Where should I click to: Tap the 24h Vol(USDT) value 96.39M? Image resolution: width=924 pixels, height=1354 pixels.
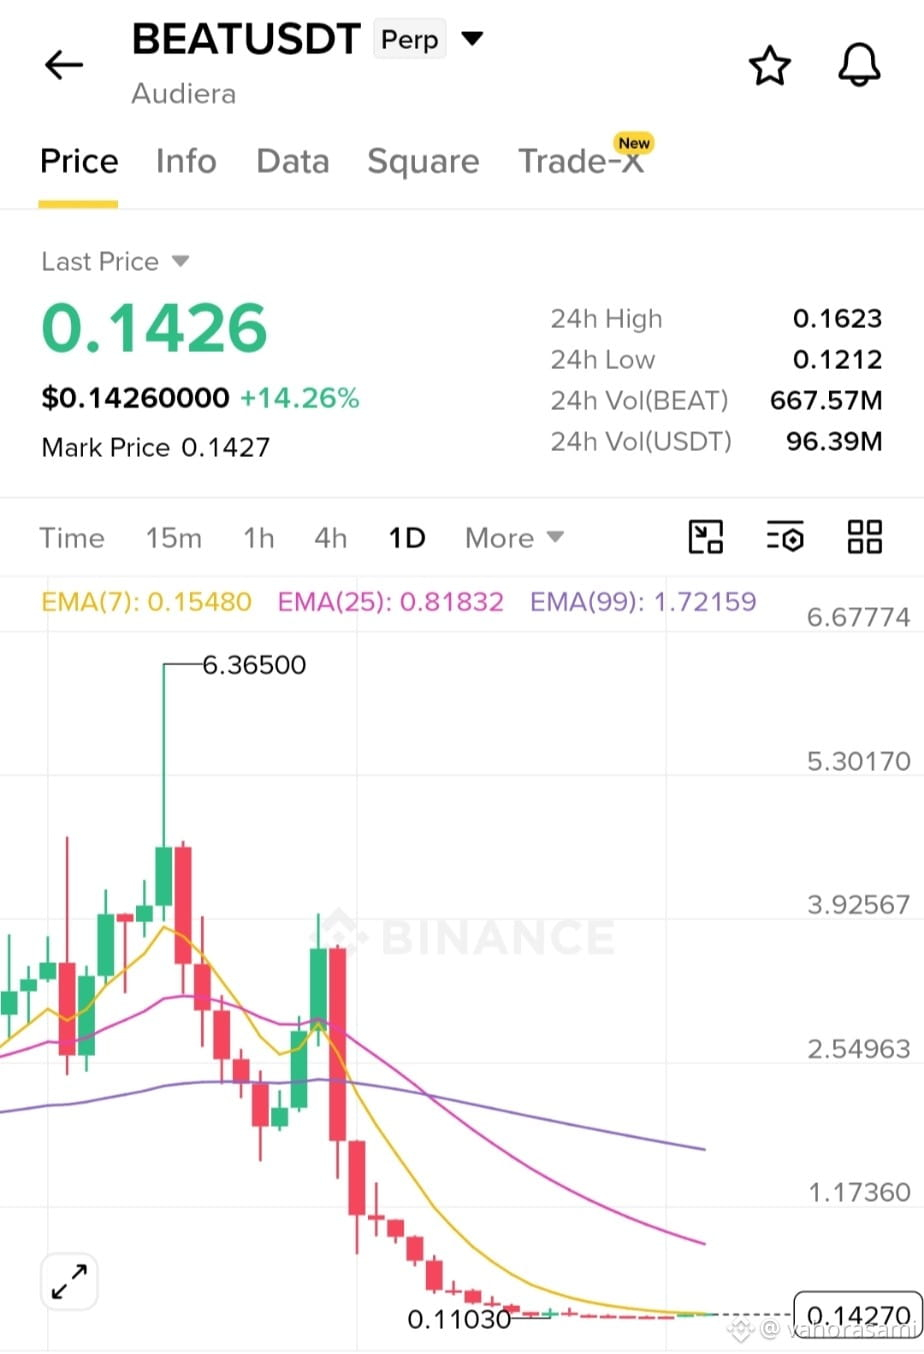[x=834, y=441]
